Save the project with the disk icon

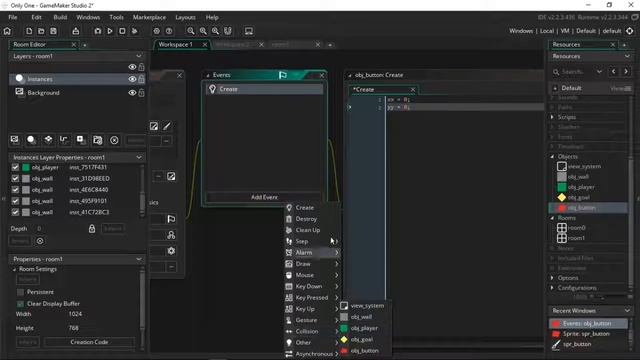tap(53, 31)
